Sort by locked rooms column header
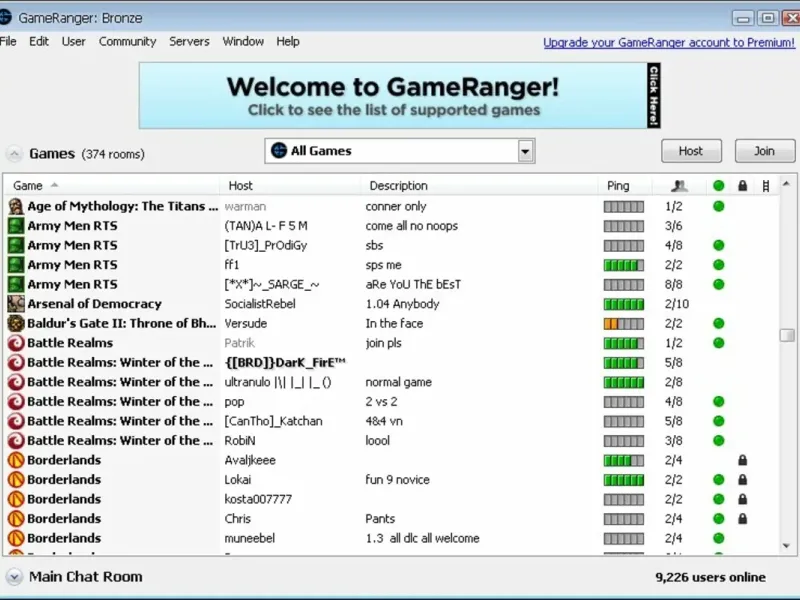This screenshot has width=800, height=600. 742,186
